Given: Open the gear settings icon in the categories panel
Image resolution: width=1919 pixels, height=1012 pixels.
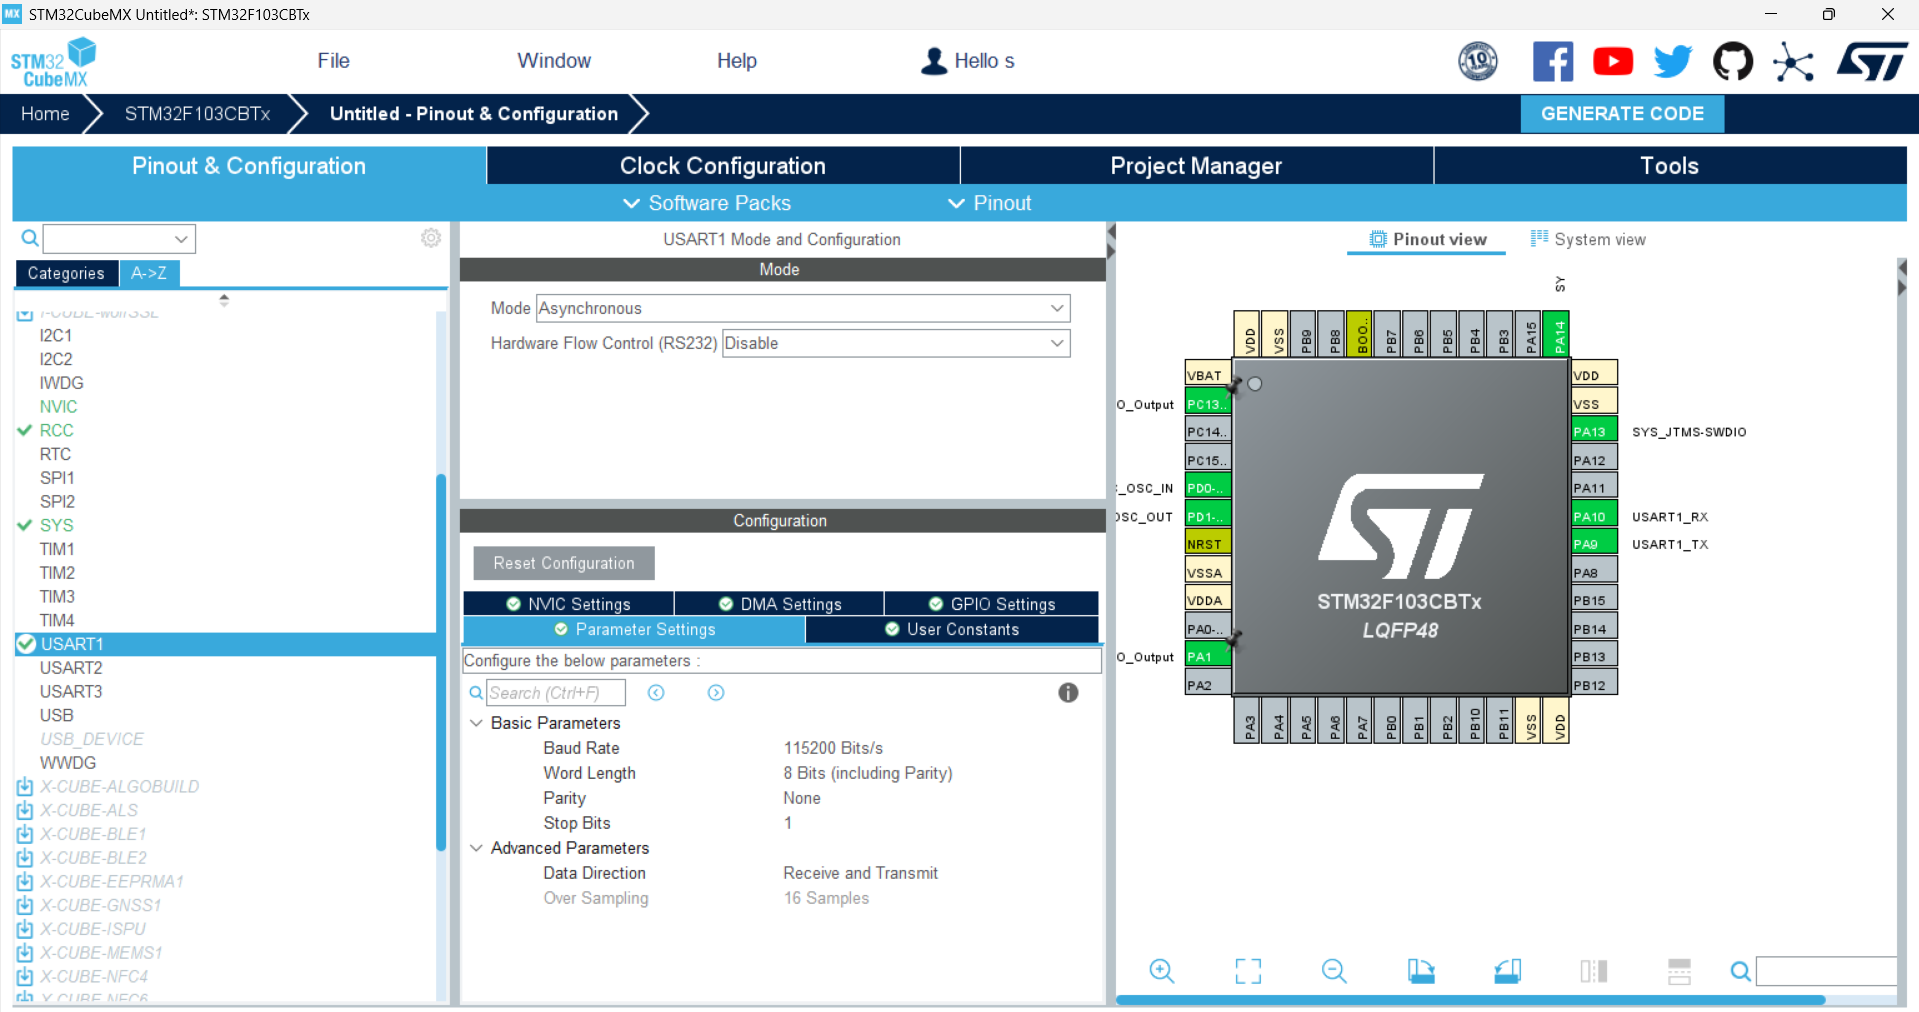Looking at the screenshot, I should tap(431, 238).
